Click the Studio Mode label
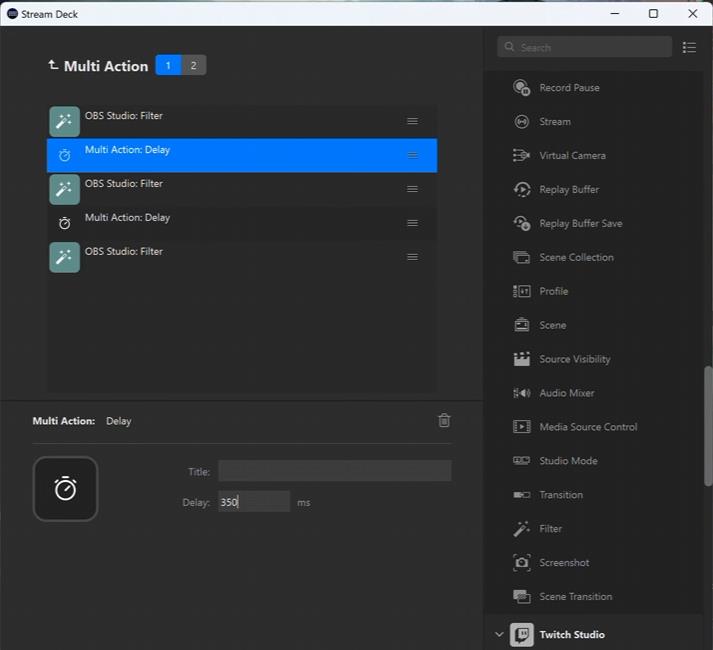This screenshot has width=713, height=650. [568, 461]
